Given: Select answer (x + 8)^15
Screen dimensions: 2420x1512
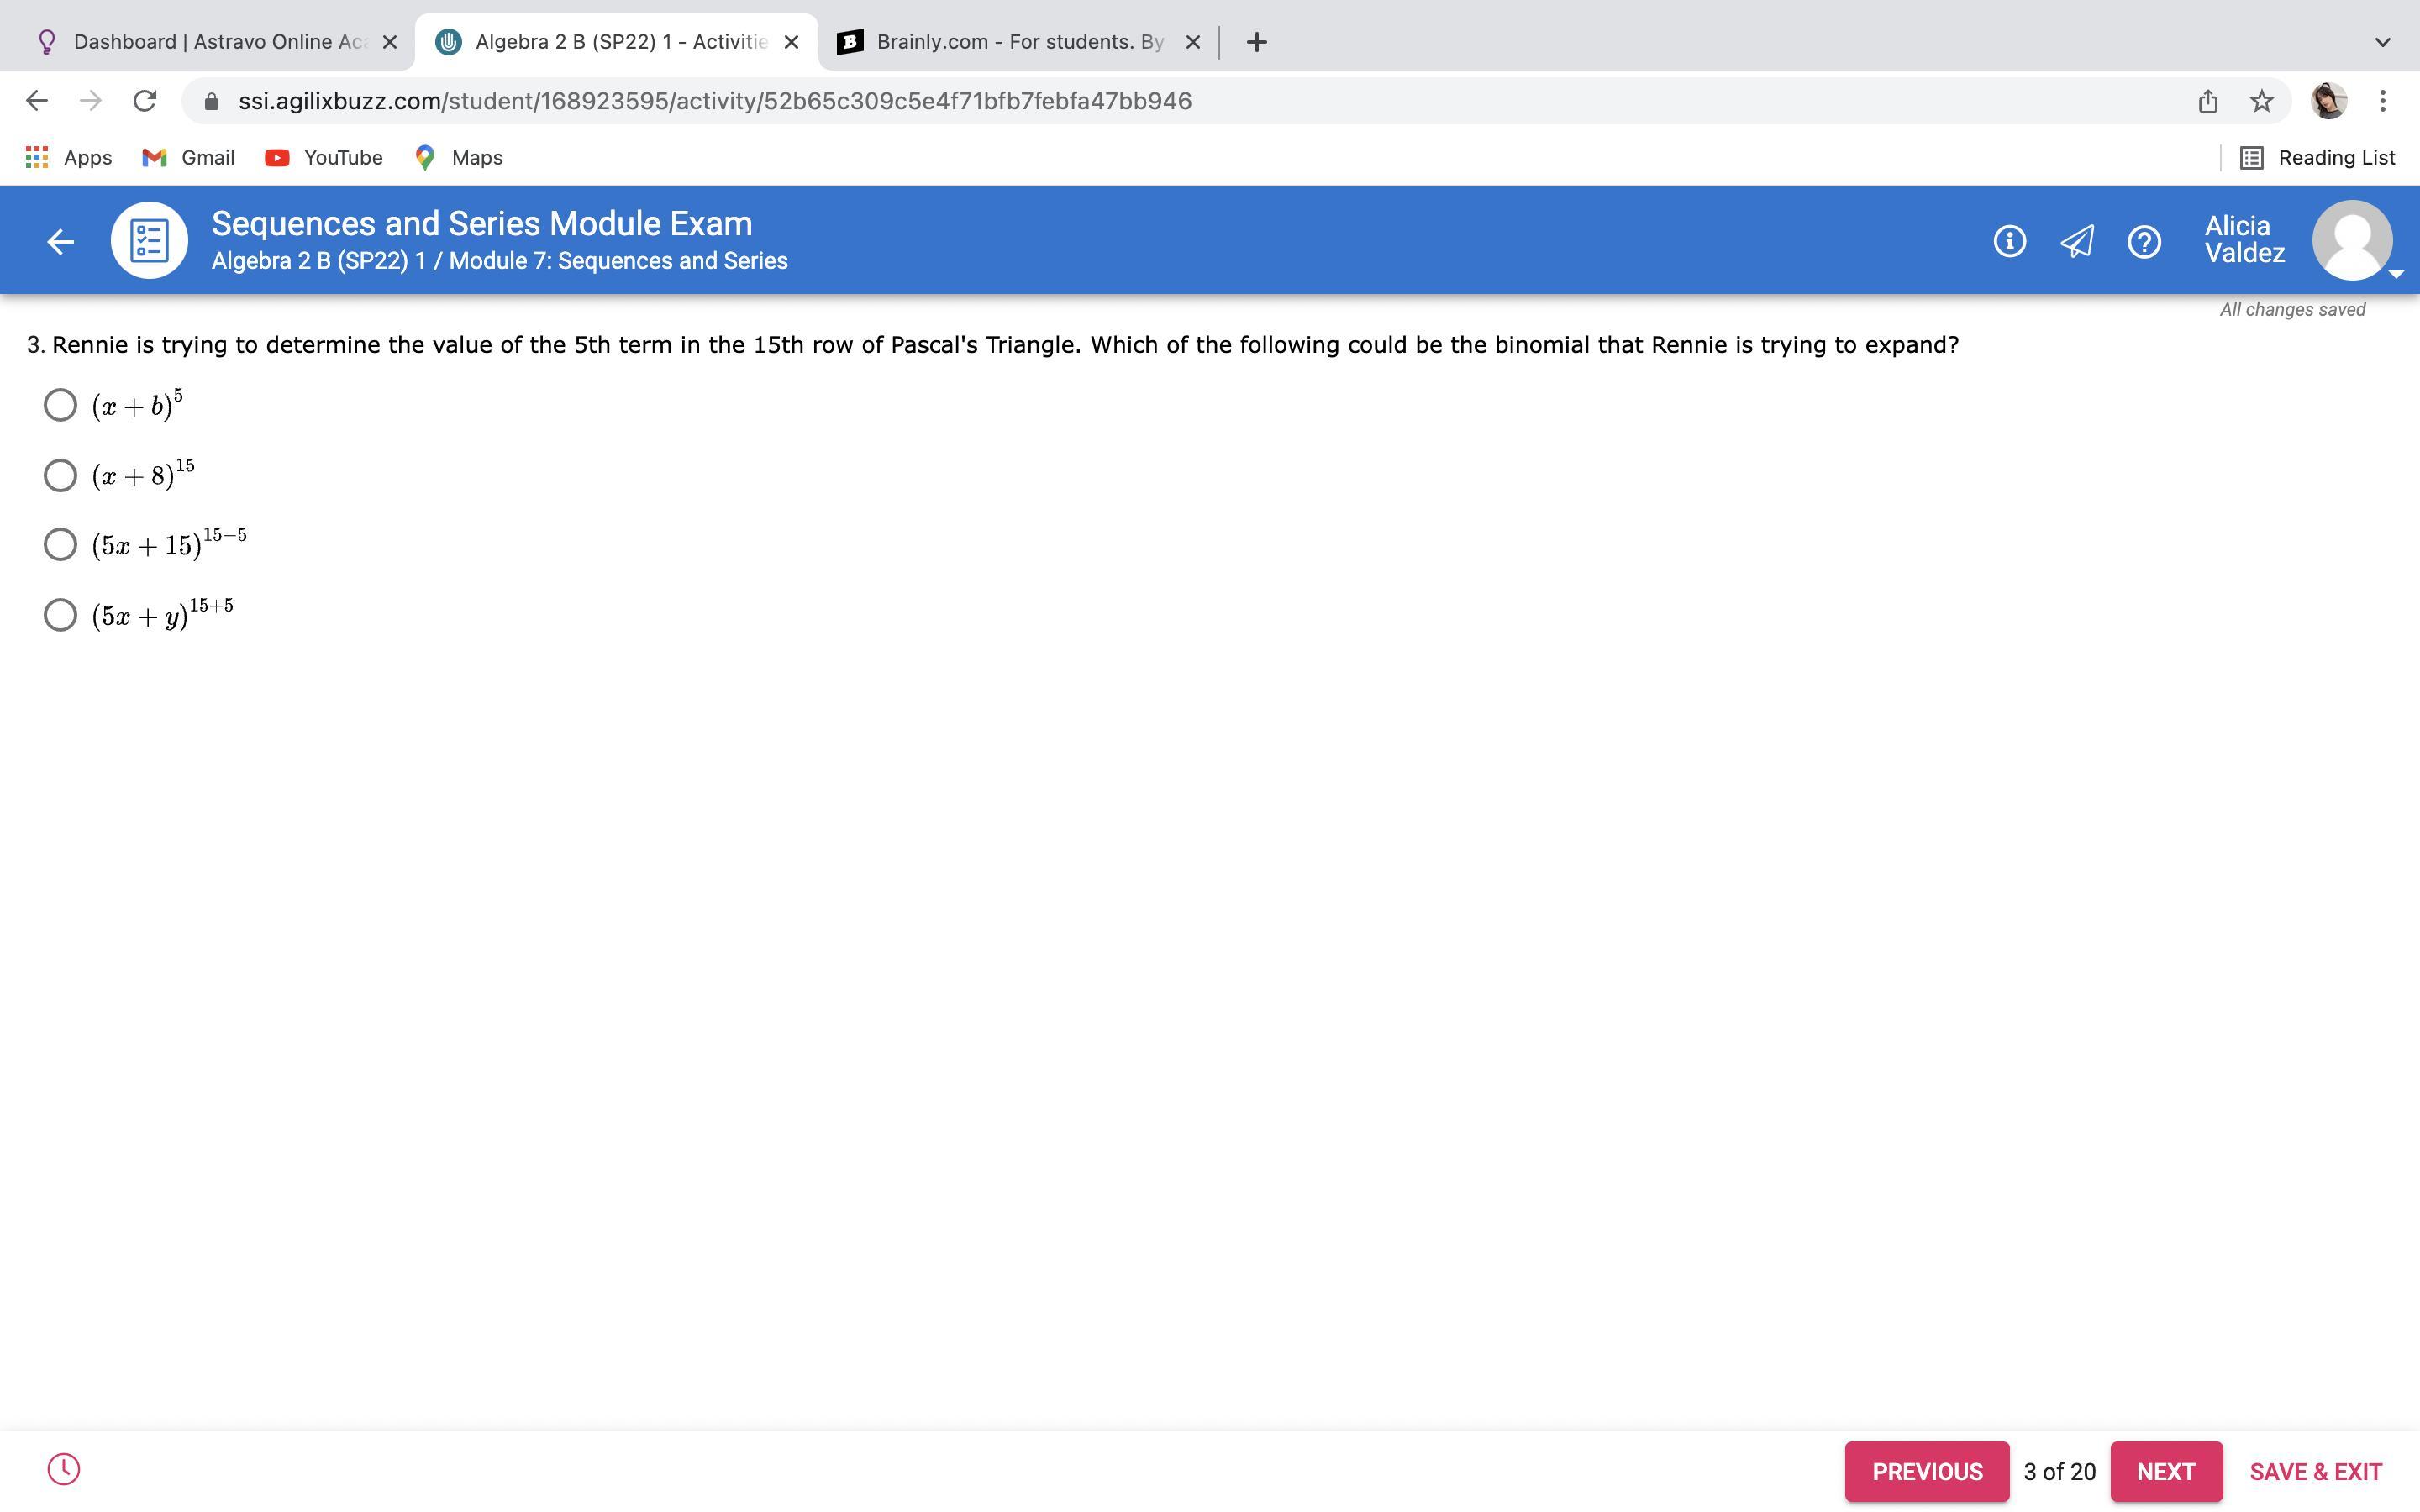Looking at the screenshot, I should 60,475.
